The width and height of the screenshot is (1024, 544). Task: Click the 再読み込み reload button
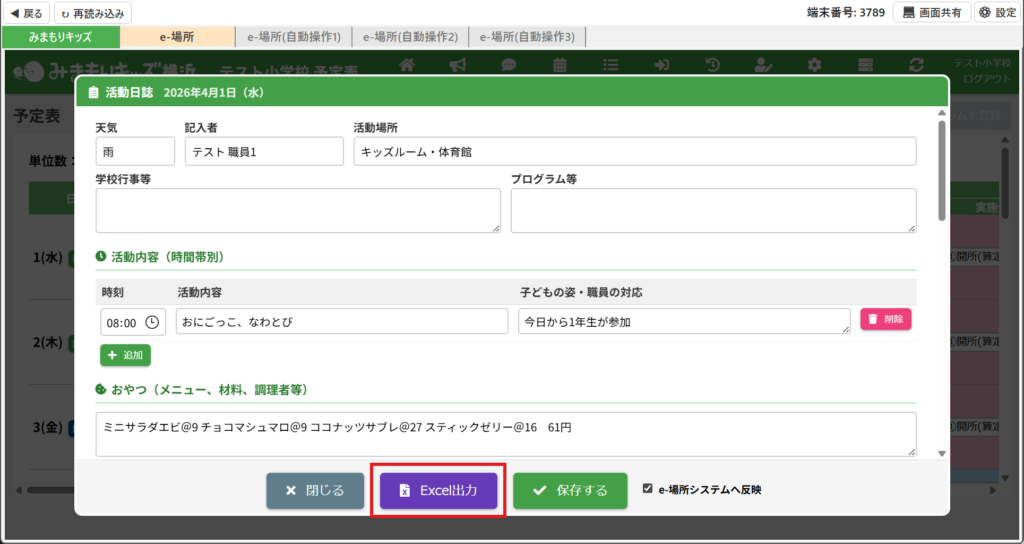pyautogui.click(x=92, y=13)
